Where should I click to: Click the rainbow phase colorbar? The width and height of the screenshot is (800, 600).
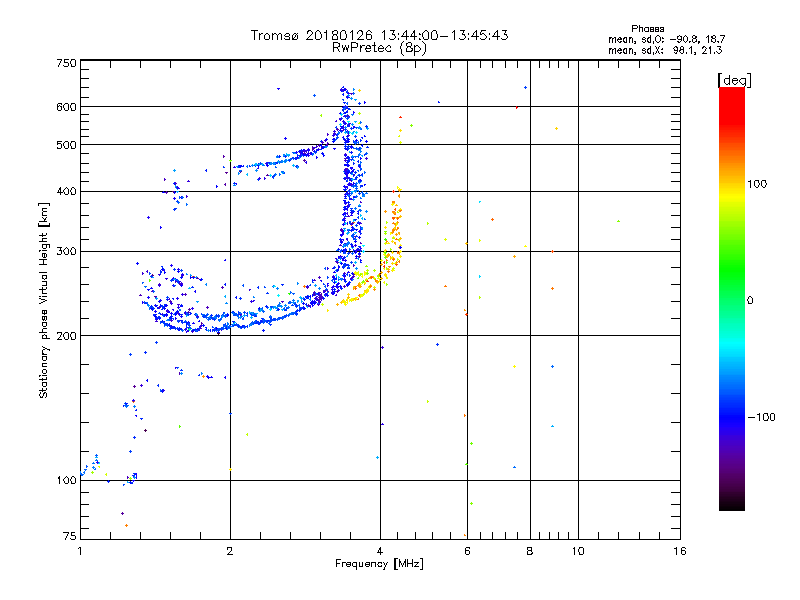tap(732, 298)
